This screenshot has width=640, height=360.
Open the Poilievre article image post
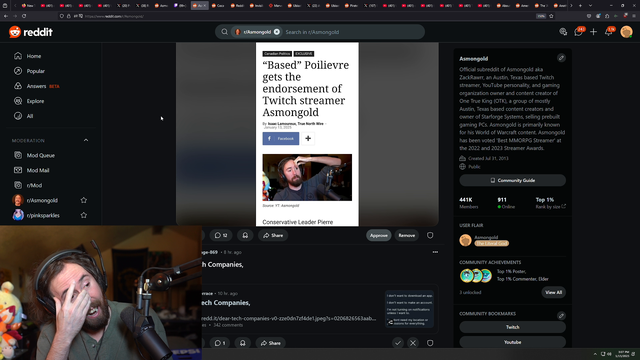(x=307, y=134)
